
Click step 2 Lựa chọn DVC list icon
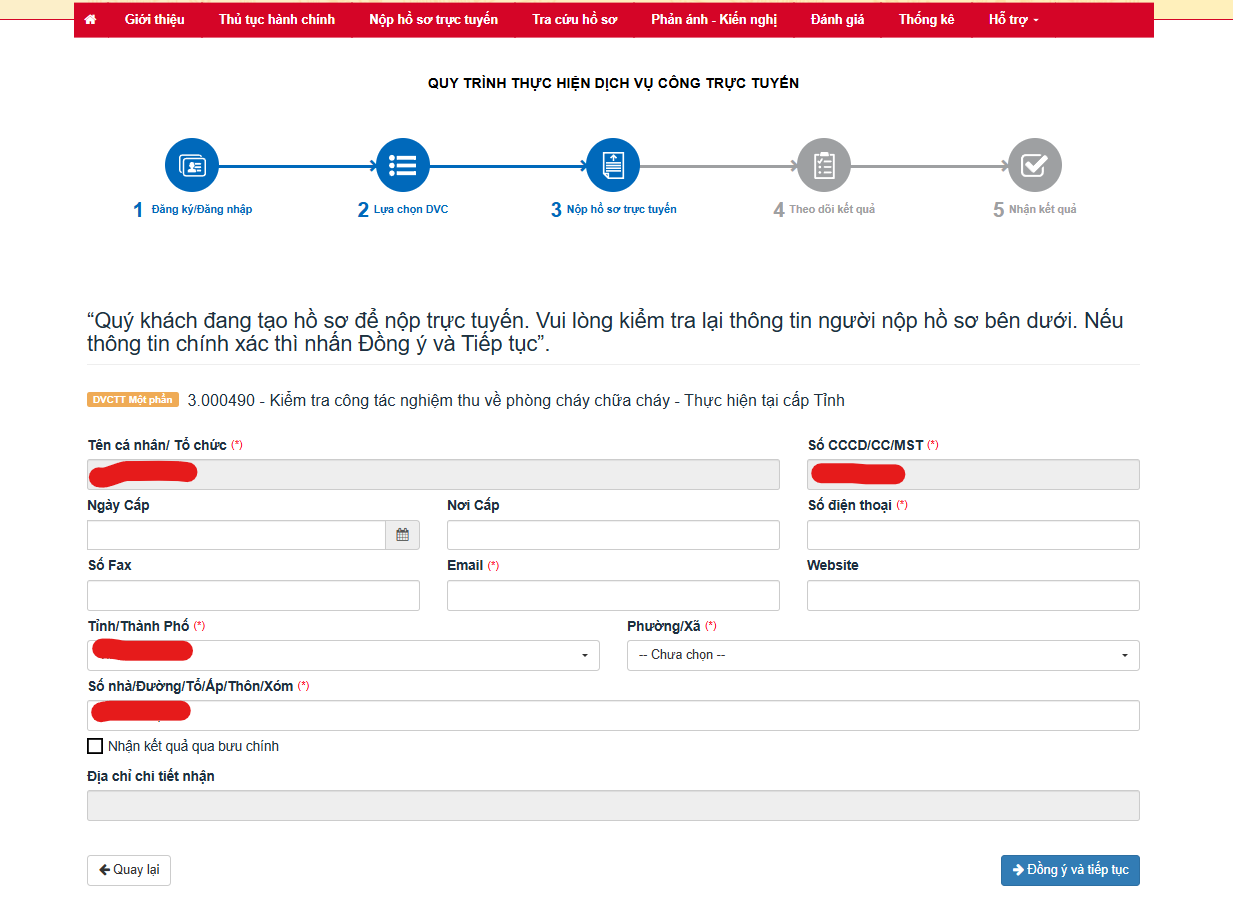tap(402, 165)
